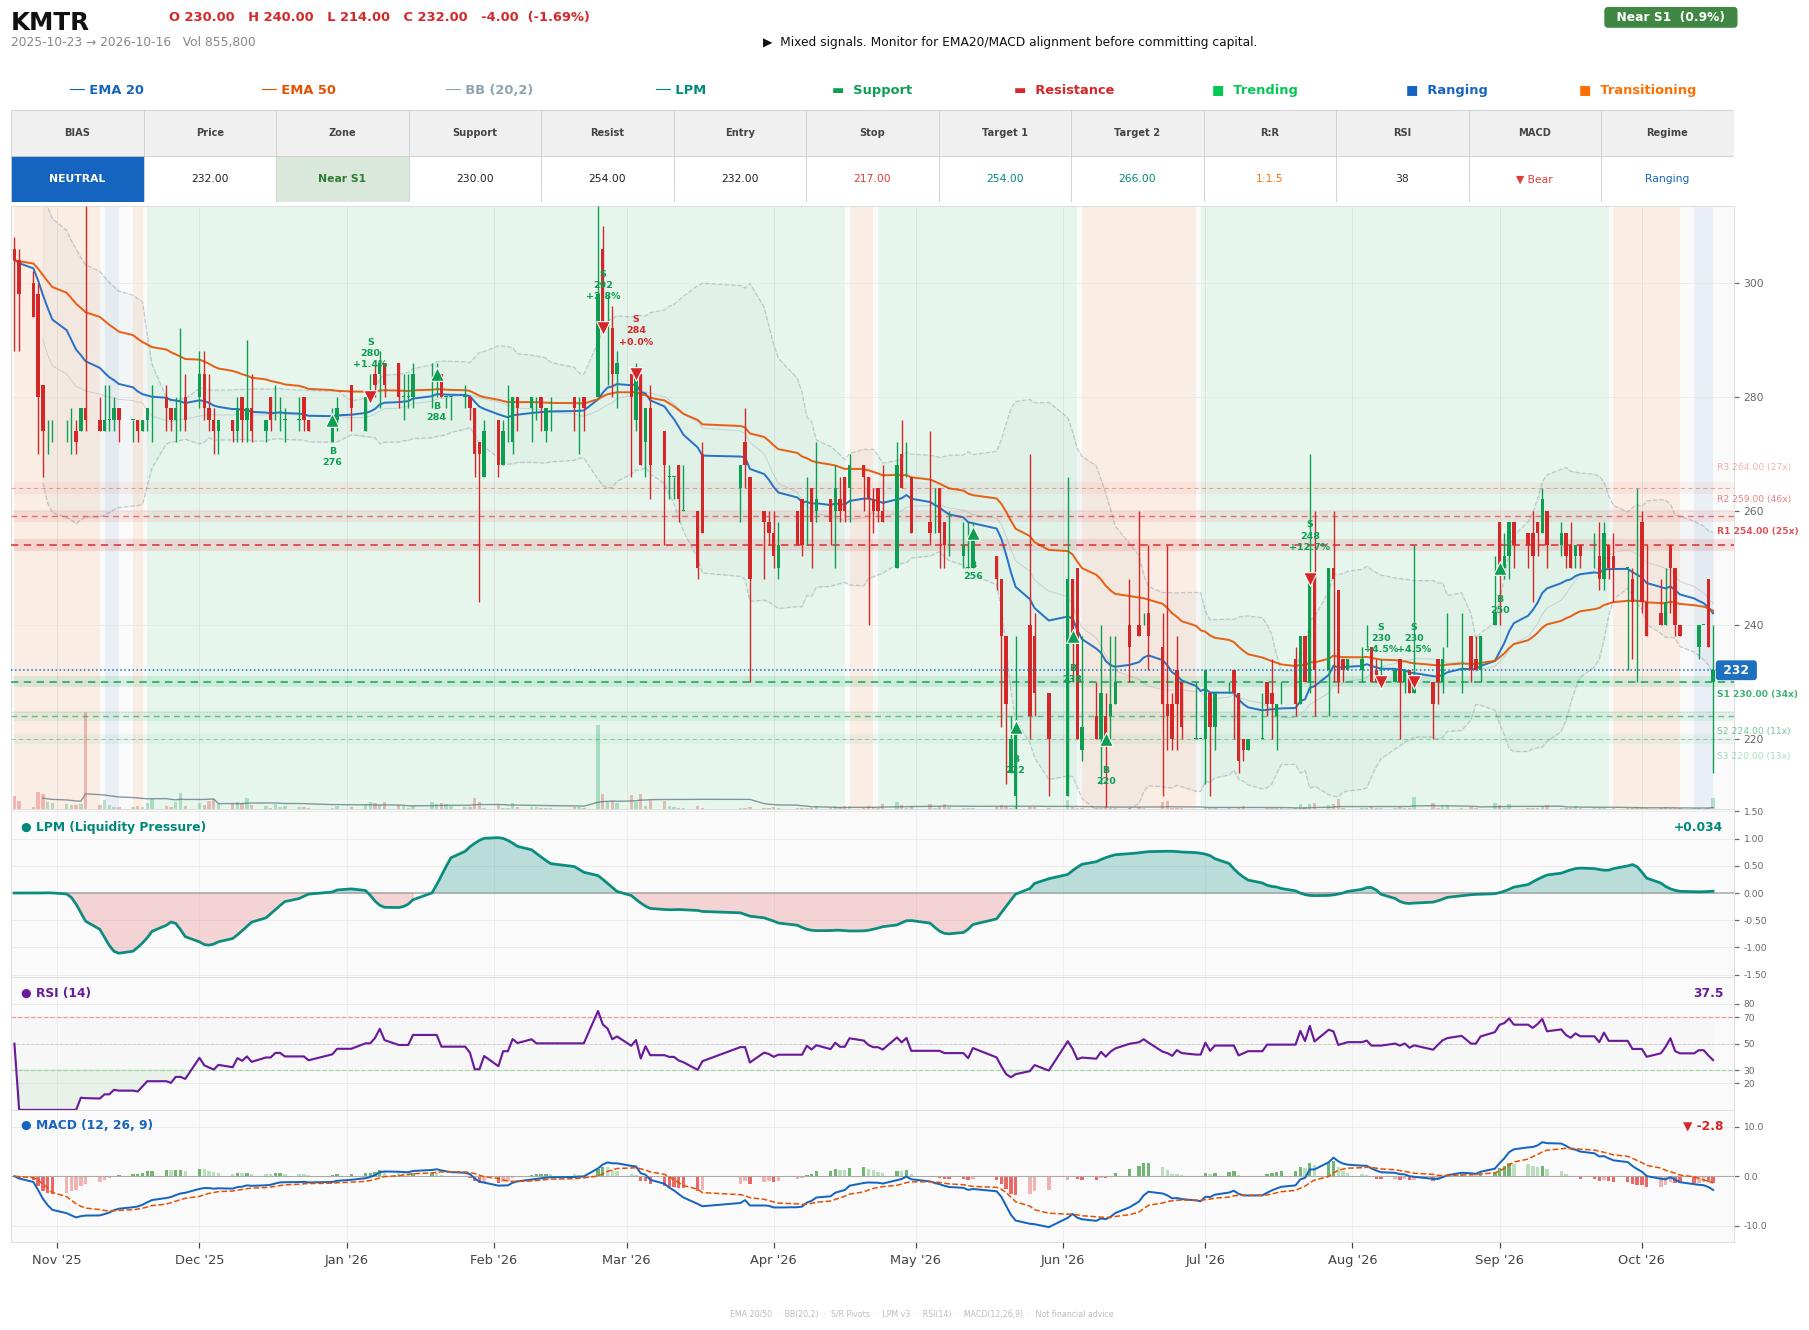Toggle the Support legend entry
Screen dimensions: 1809x1330
tap(872, 90)
